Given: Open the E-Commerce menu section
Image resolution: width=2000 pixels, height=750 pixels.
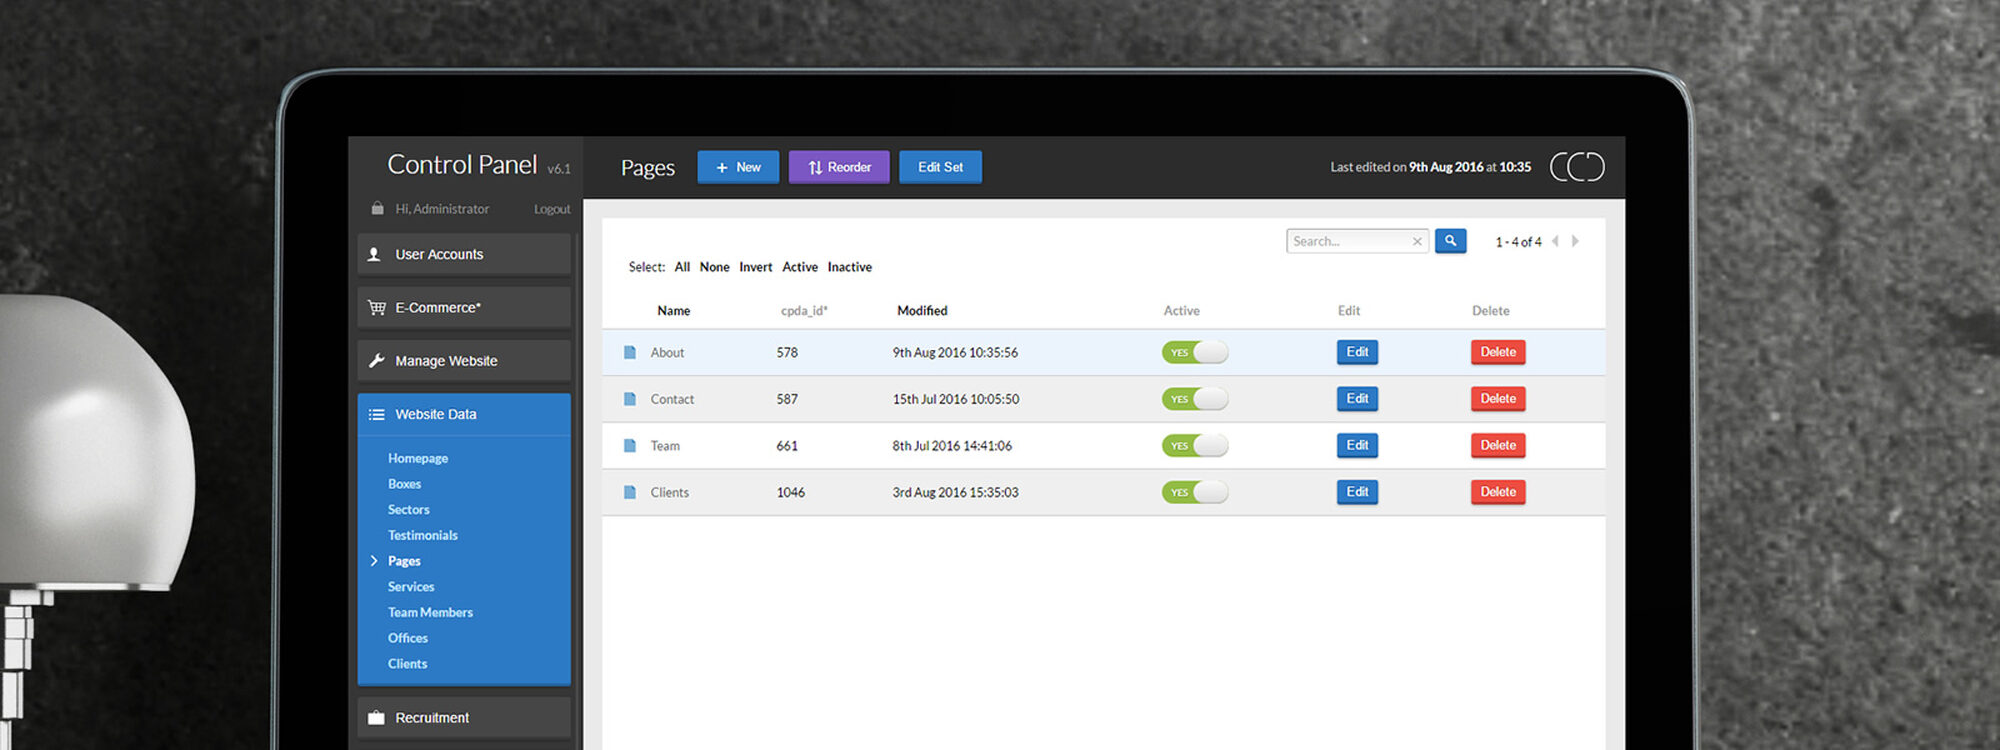Looking at the screenshot, I should pyautogui.click(x=464, y=308).
